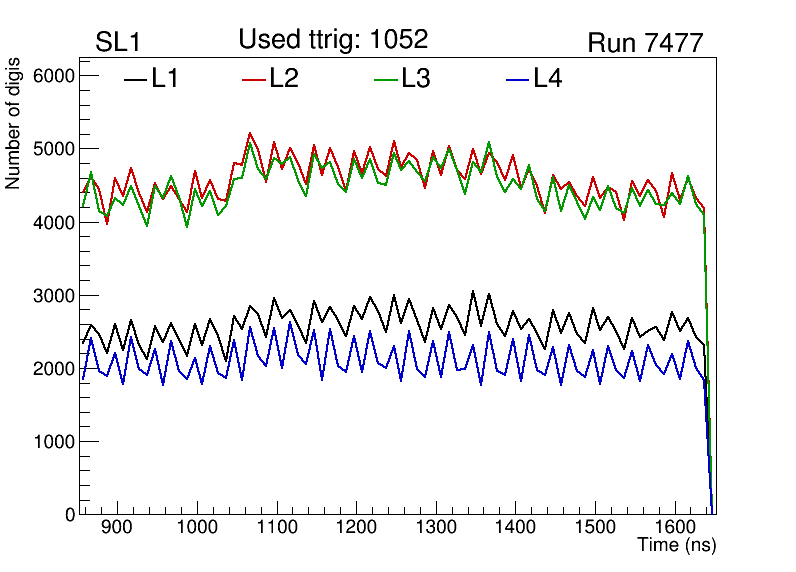
Task: Click the 900 tick label on x-axis
Action: pyautogui.click(x=118, y=527)
